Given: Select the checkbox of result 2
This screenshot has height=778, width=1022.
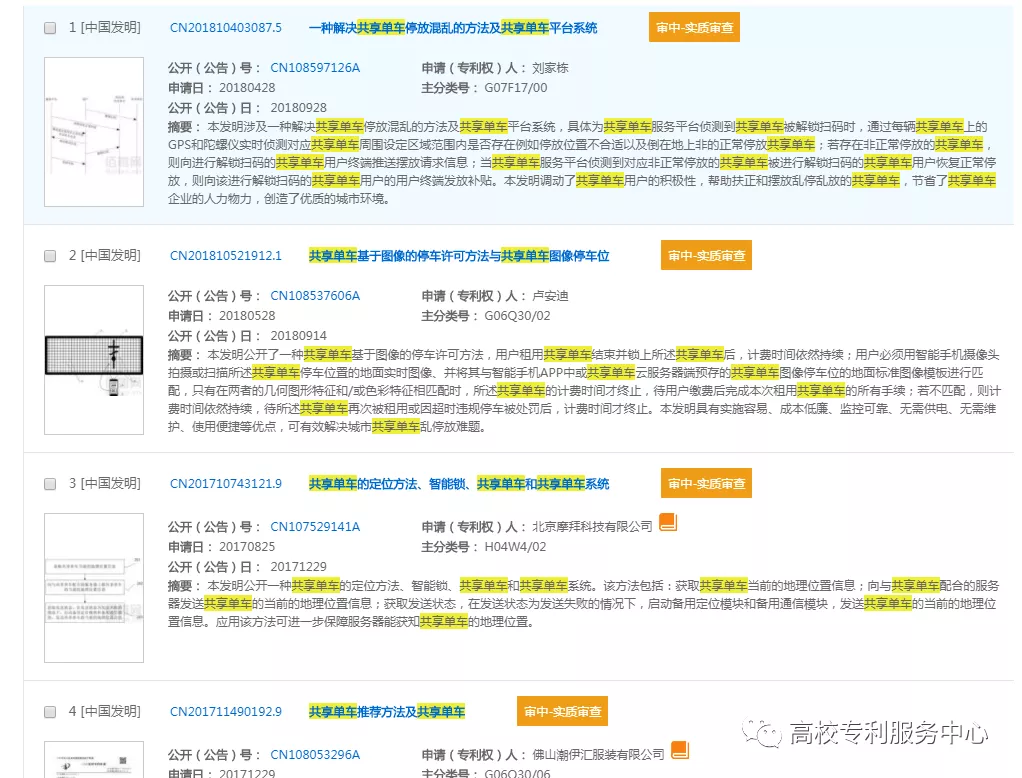Looking at the screenshot, I should pyautogui.click(x=49, y=256).
